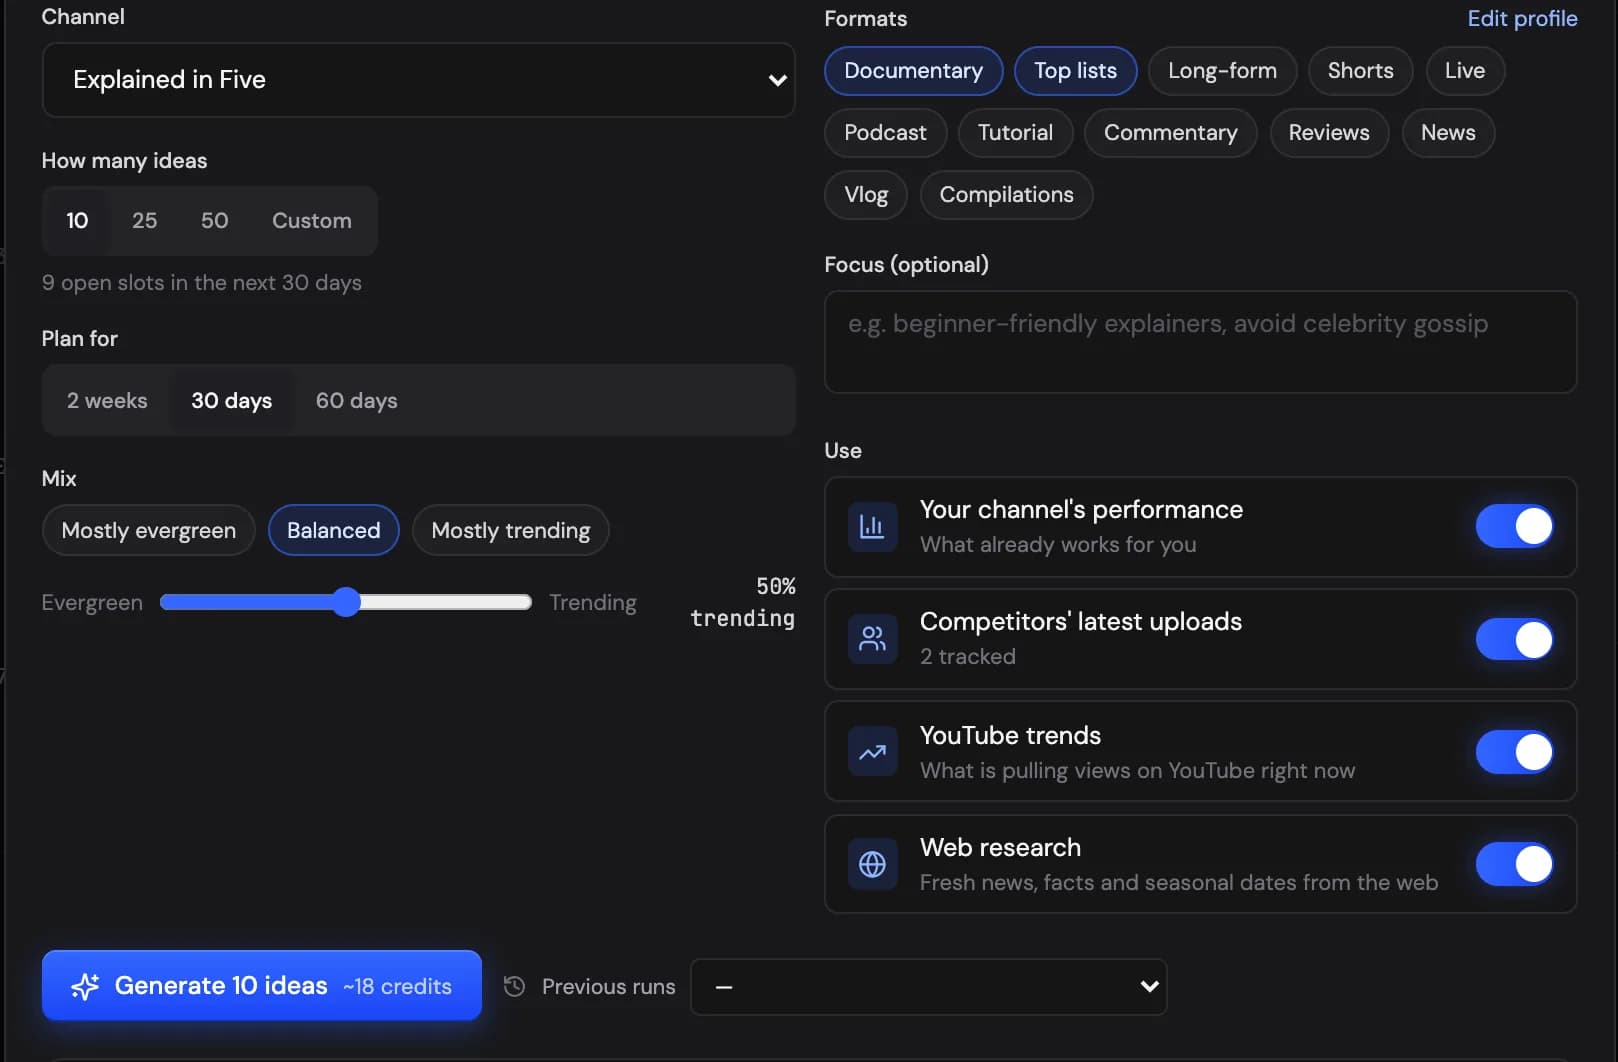Select the 30 days plan period
This screenshot has width=1618, height=1062.
[232, 401]
